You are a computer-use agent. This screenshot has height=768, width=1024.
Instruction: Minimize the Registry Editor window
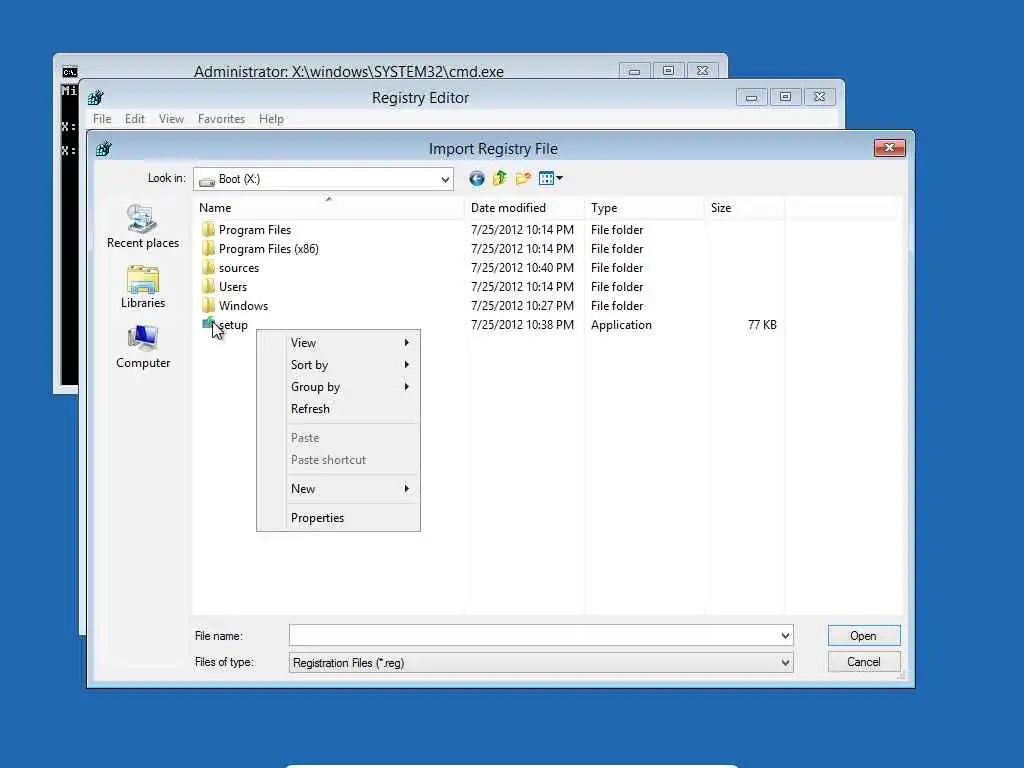point(751,97)
